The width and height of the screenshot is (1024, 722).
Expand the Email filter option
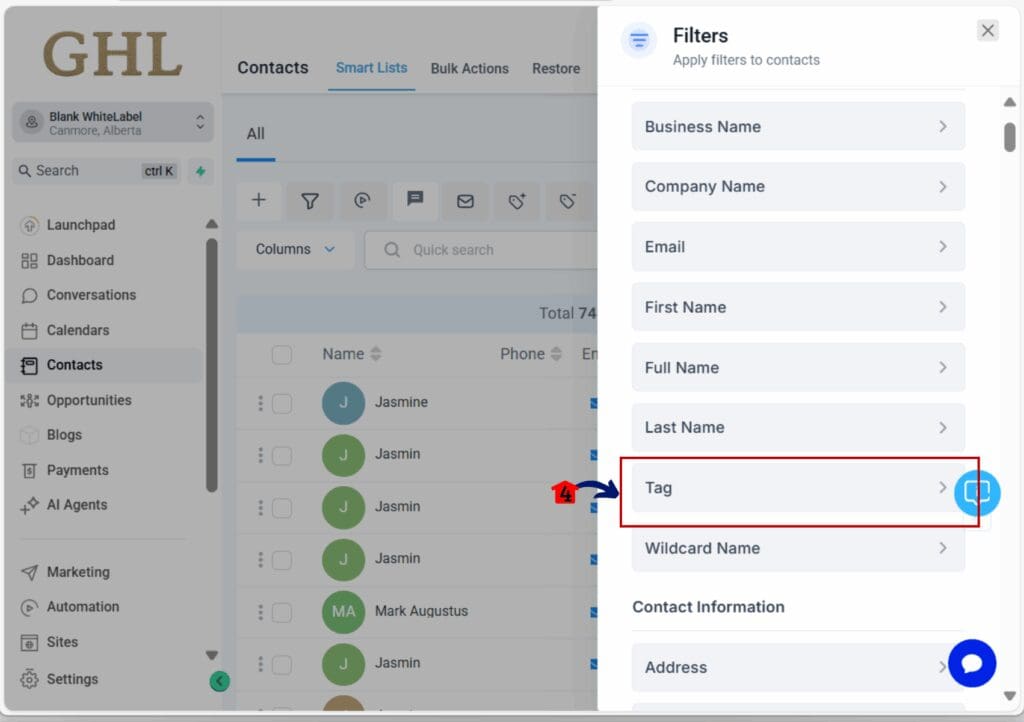(x=797, y=247)
